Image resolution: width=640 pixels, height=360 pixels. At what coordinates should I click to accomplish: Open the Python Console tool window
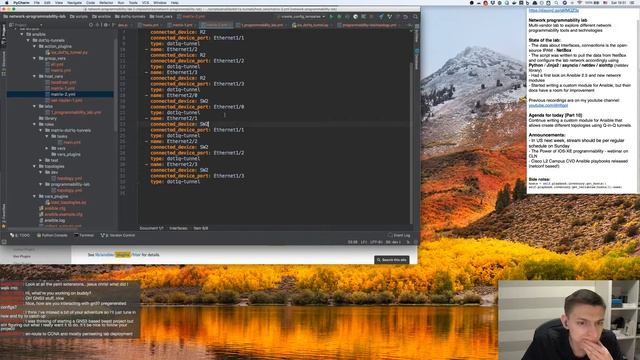tap(52, 236)
